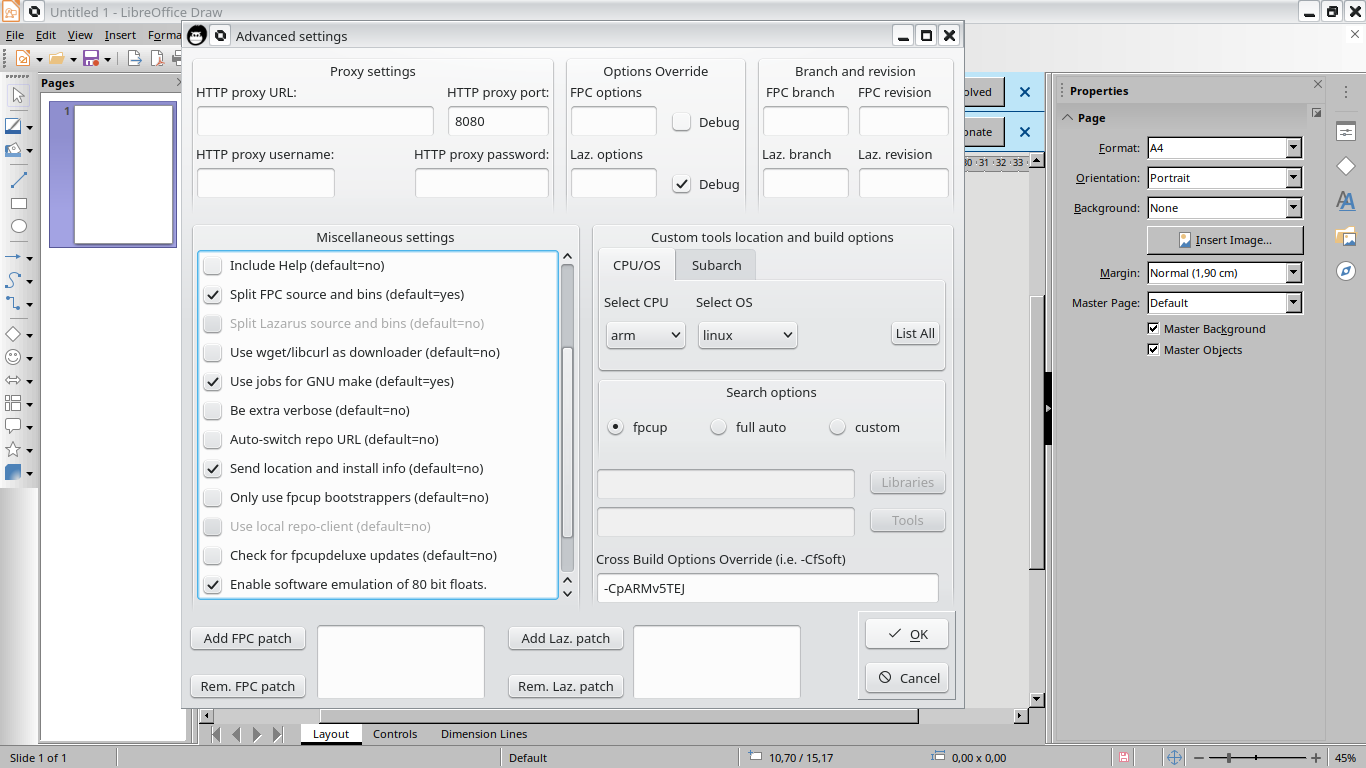Viewport: 1366px width, 768px height.
Task: Click the Fit slide to window icon
Action: pos(1175,758)
